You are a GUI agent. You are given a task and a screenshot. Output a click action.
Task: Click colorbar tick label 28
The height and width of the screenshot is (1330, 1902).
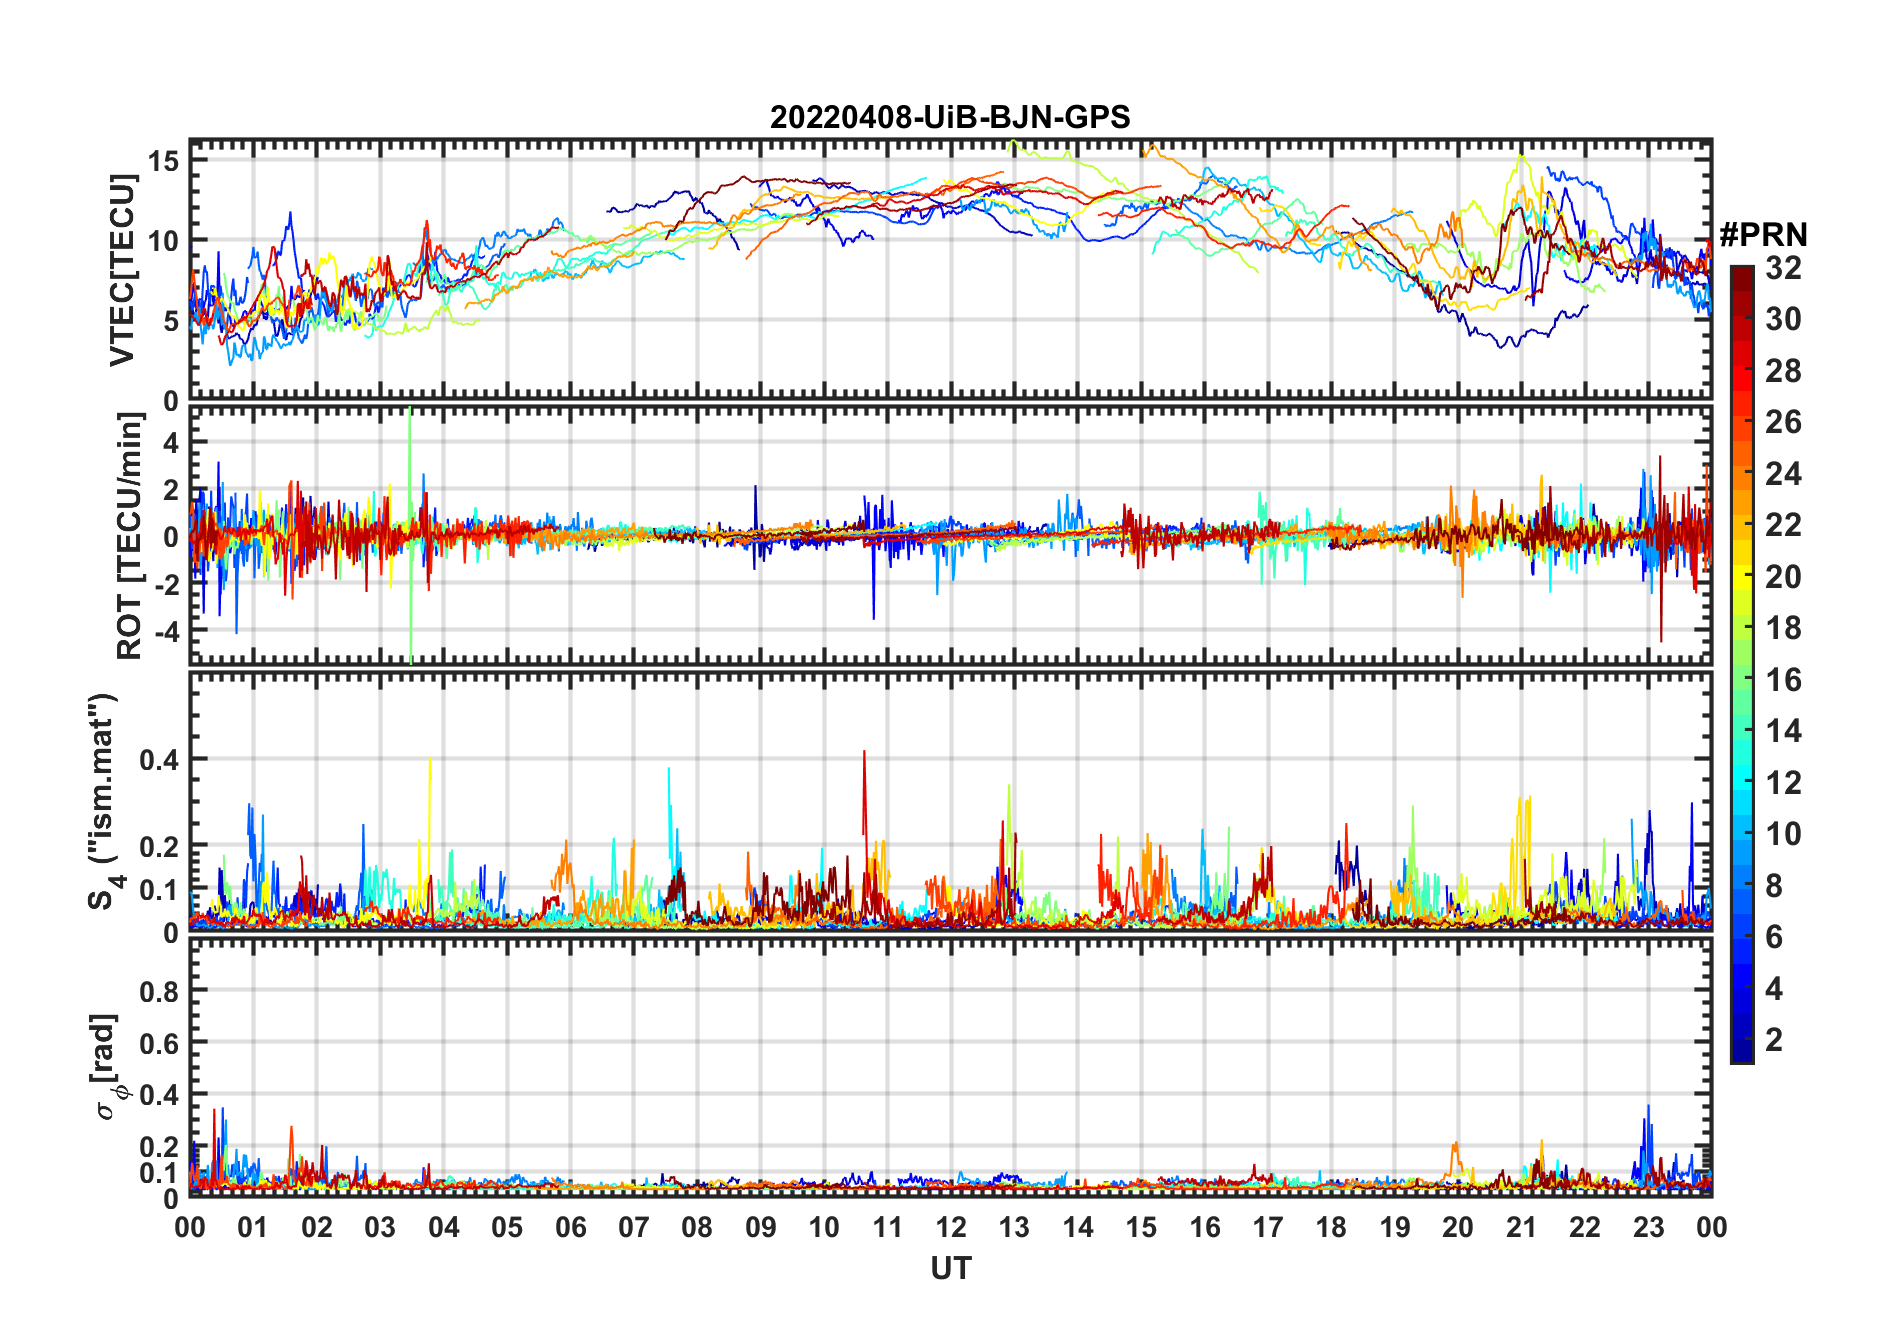tap(1783, 371)
